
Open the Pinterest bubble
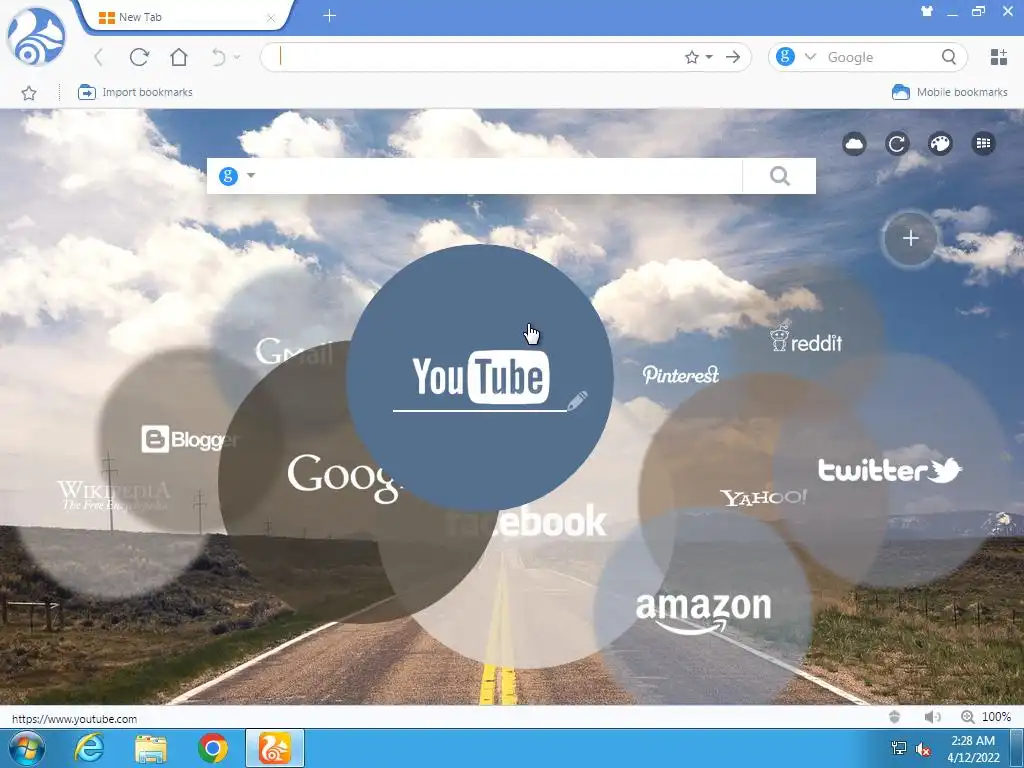pyautogui.click(x=680, y=374)
